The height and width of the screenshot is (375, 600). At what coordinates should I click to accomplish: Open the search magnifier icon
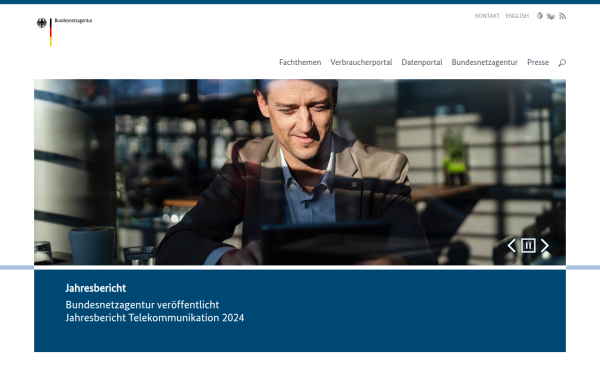click(562, 62)
